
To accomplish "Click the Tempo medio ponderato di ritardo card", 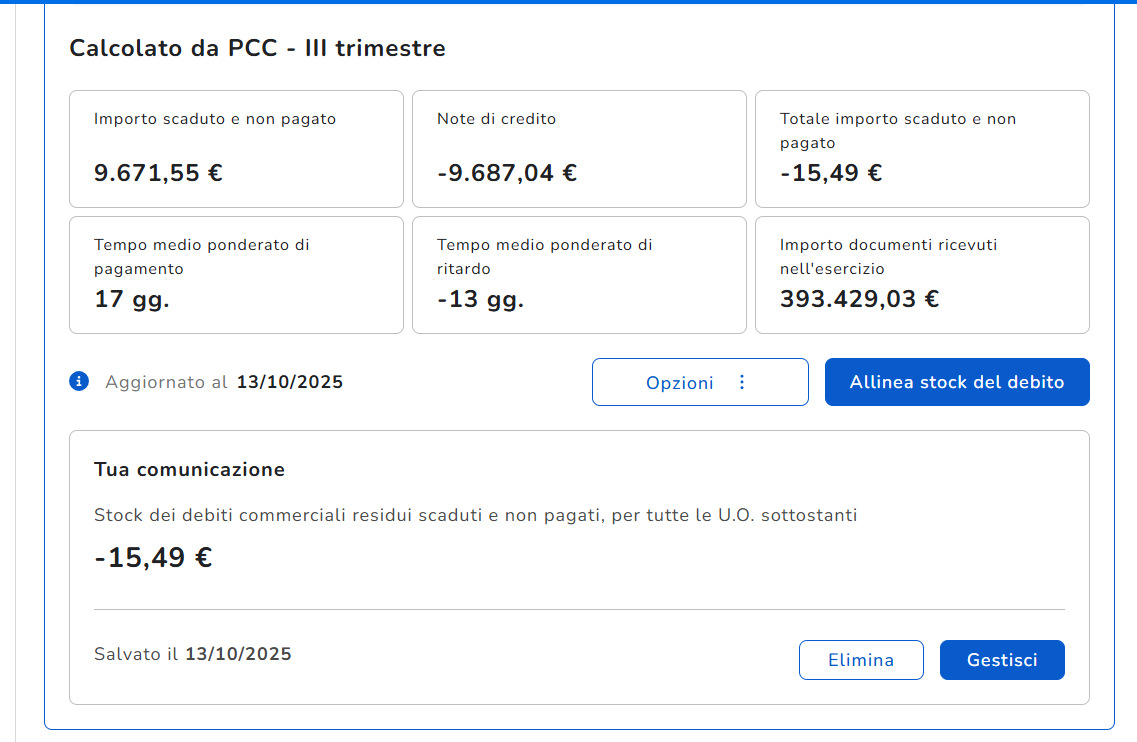I will pos(579,274).
